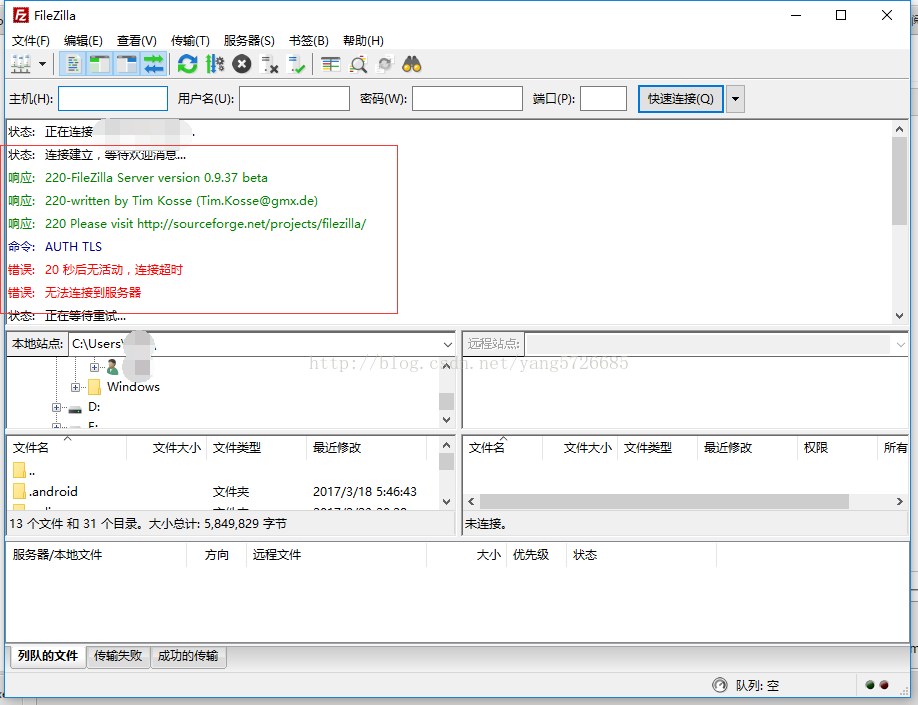Viewport: 918px width, 705px height.
Task: Click message log scroll up arrow
Action: (x=899, y=129)
